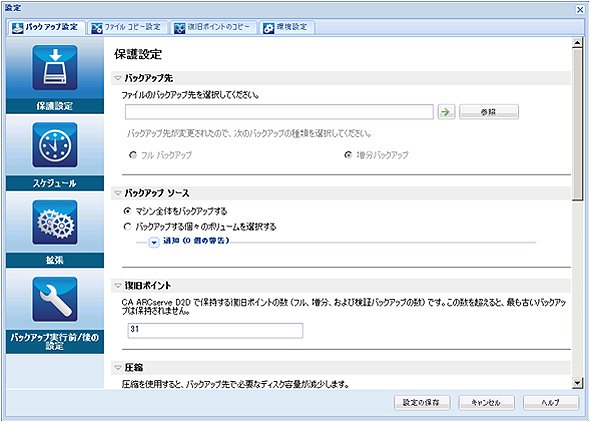Open the 拡張 gears icon
The width and height of the screenshot is (590, 422).
(x=55, y=222)
